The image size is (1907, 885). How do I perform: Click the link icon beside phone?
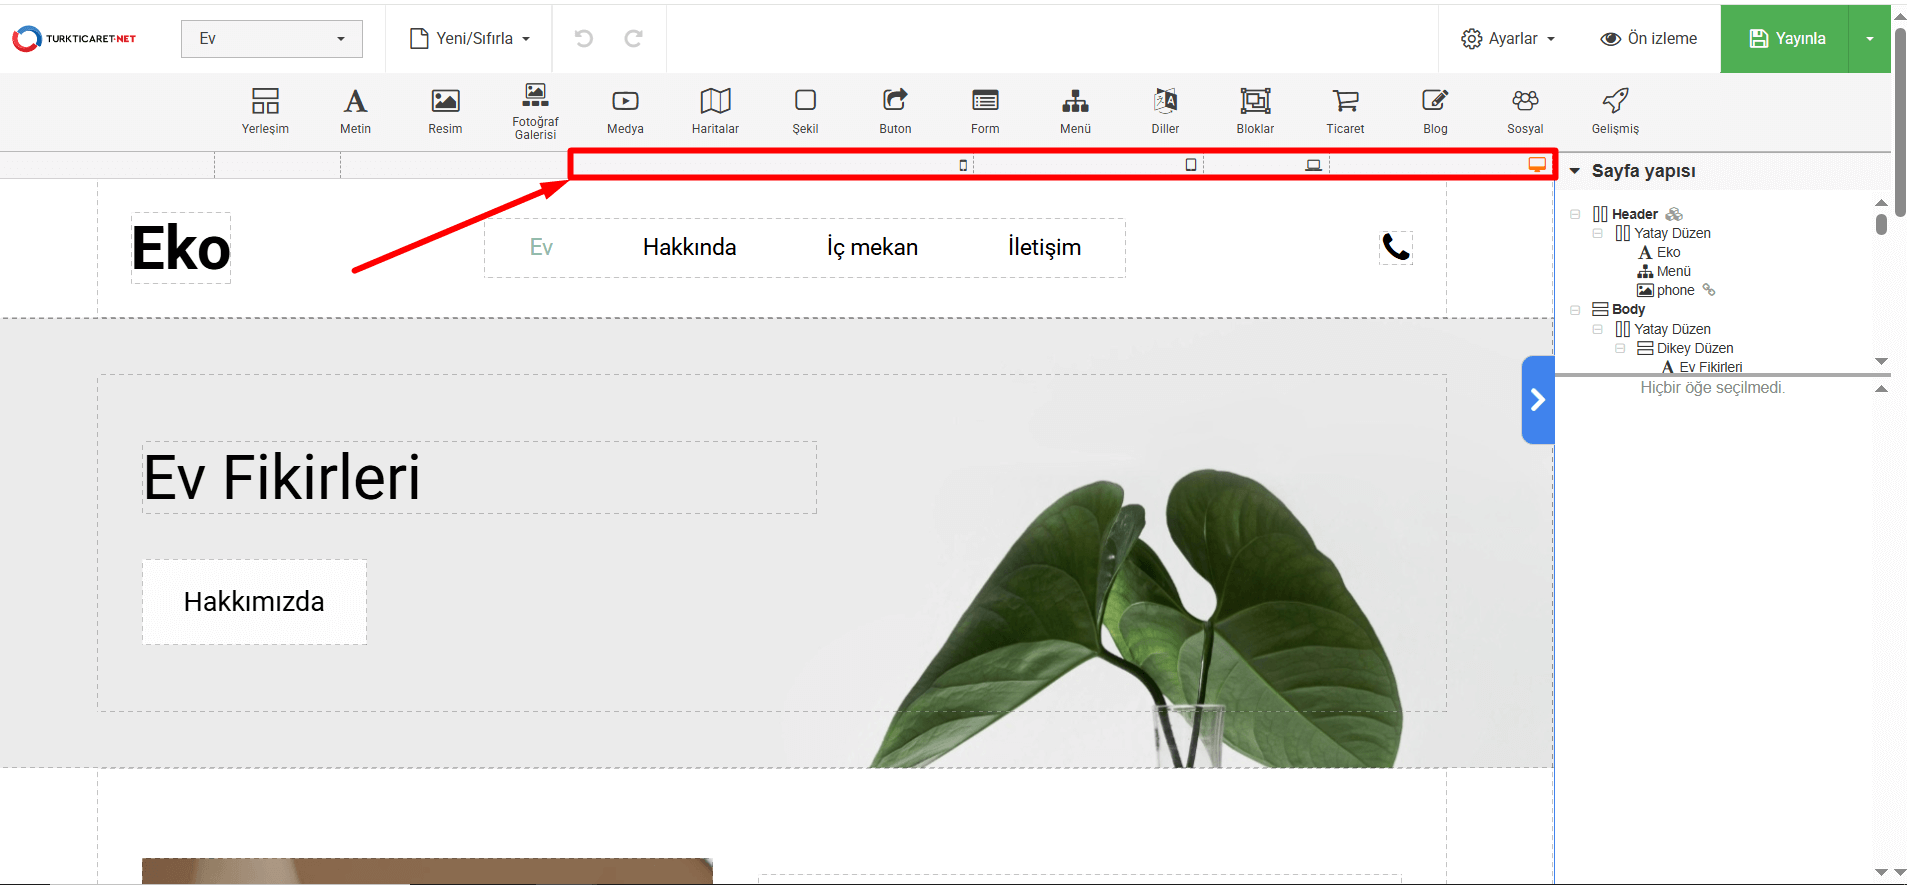(1709, 290)
